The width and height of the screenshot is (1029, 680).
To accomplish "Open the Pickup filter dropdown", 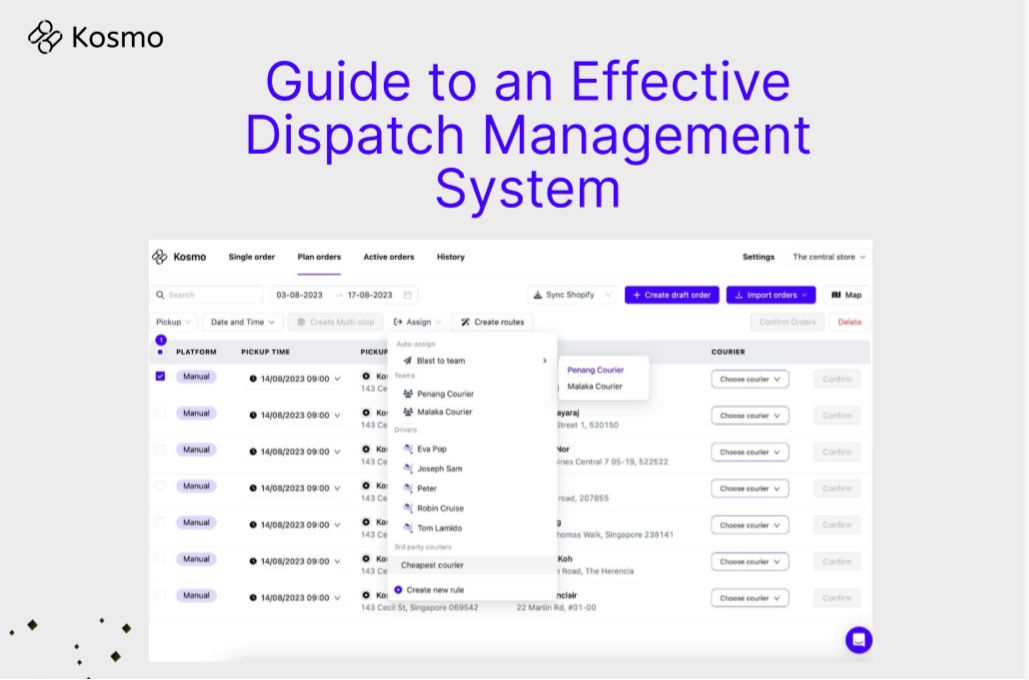I will (172, 321).
